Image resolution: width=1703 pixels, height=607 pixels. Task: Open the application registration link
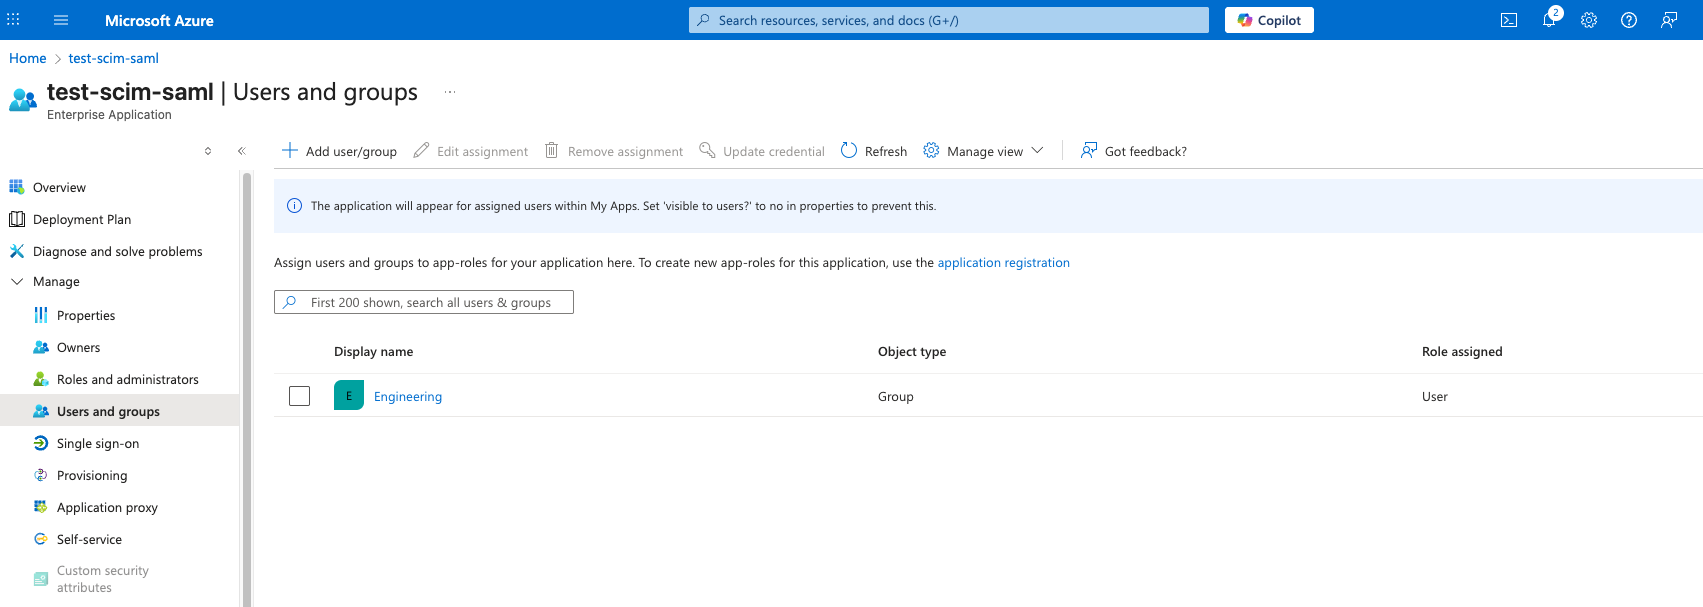[x=1003, y=263]
